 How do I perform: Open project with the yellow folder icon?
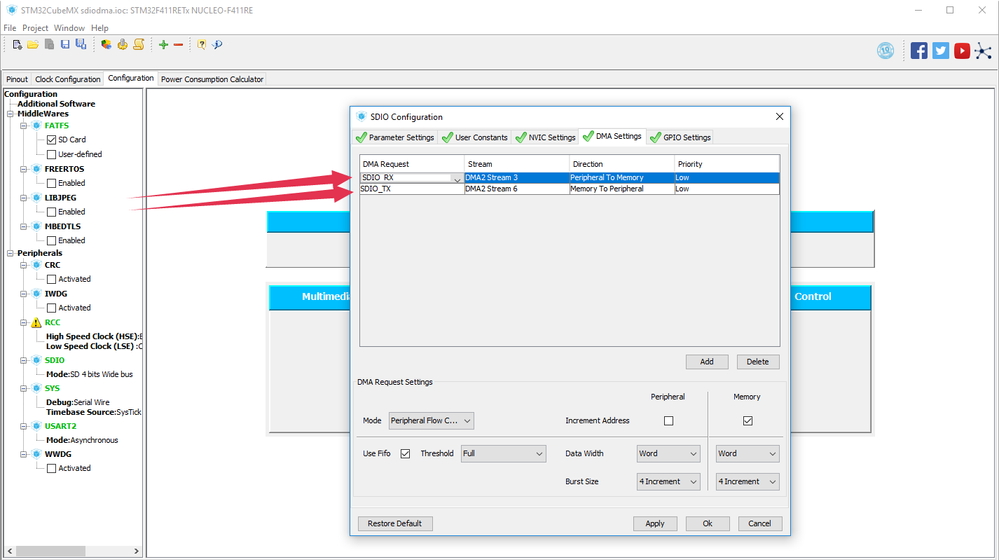(32, 45)
